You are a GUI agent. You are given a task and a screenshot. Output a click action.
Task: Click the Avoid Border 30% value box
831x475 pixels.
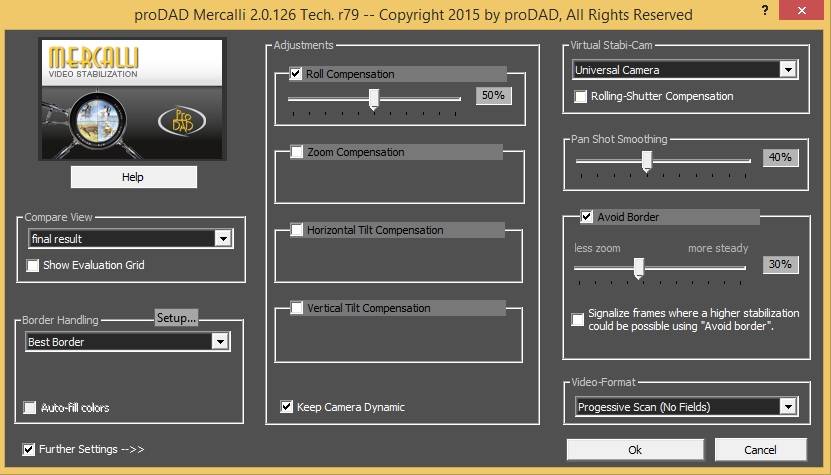point(780,265)
